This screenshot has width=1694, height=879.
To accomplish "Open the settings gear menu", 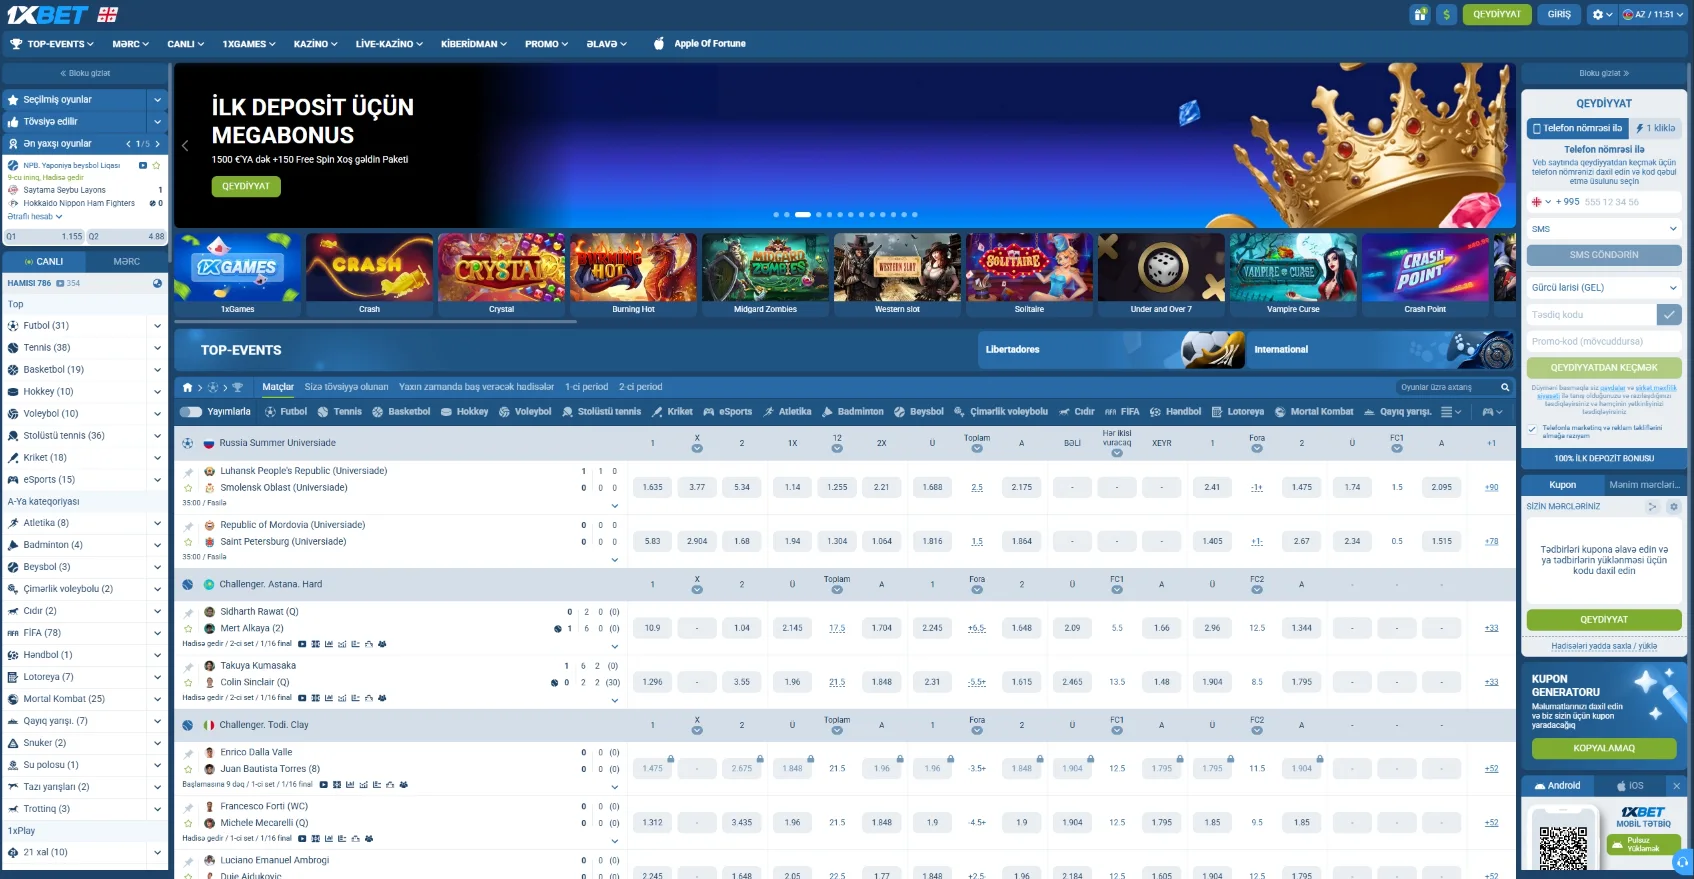I will tap(1602, 14).
